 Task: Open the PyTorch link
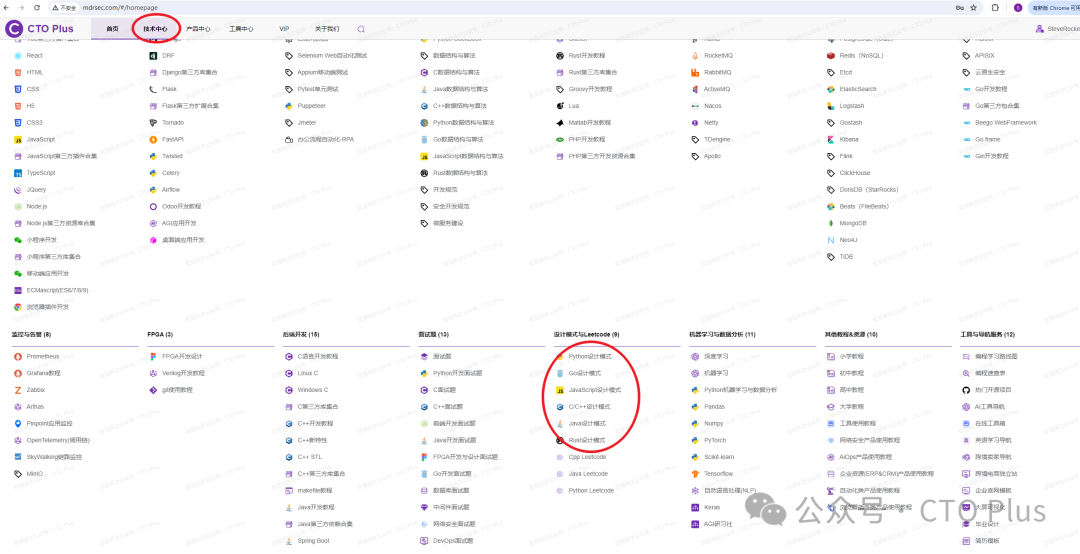coord(714,440)
